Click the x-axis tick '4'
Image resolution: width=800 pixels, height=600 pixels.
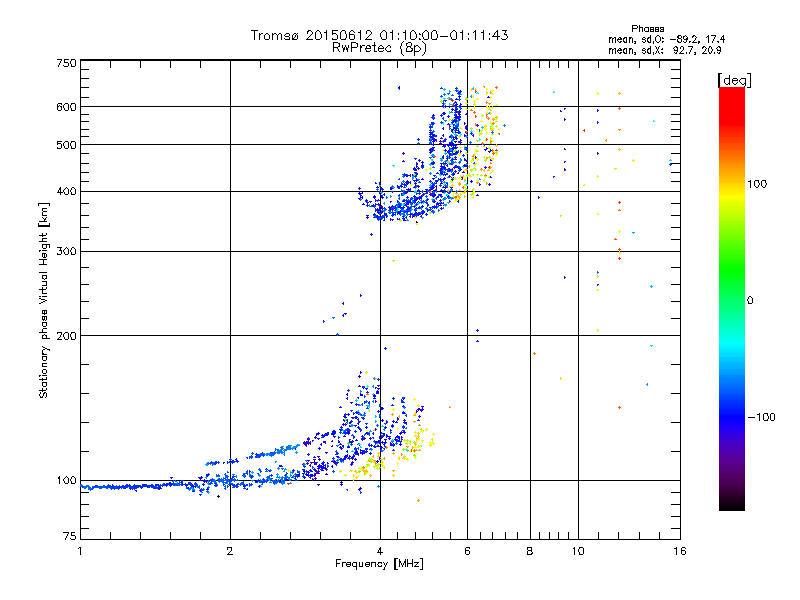coord(380,551)
